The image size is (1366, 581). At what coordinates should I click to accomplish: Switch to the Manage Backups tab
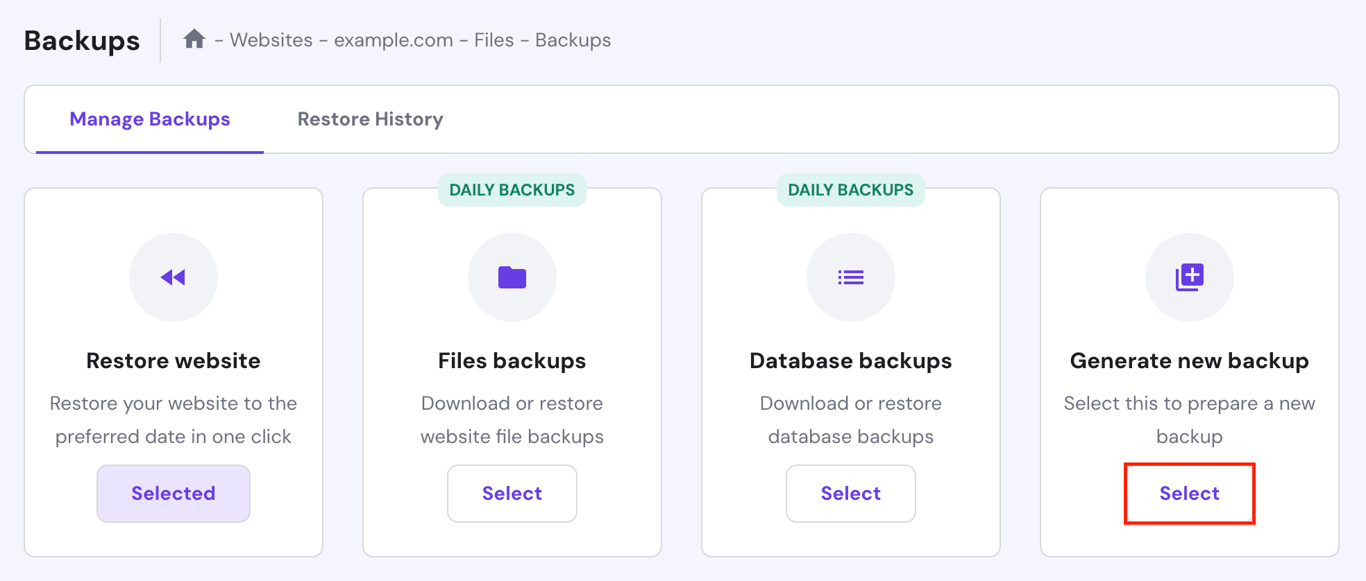pyautogui.click(x=148, y=118)
